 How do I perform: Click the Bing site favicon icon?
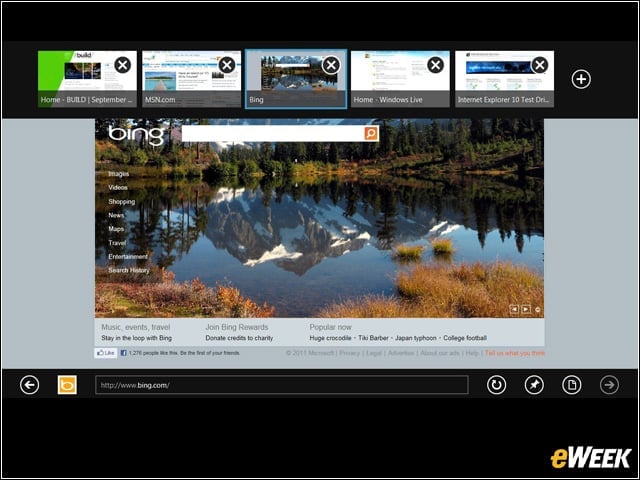tap(67, 384)
